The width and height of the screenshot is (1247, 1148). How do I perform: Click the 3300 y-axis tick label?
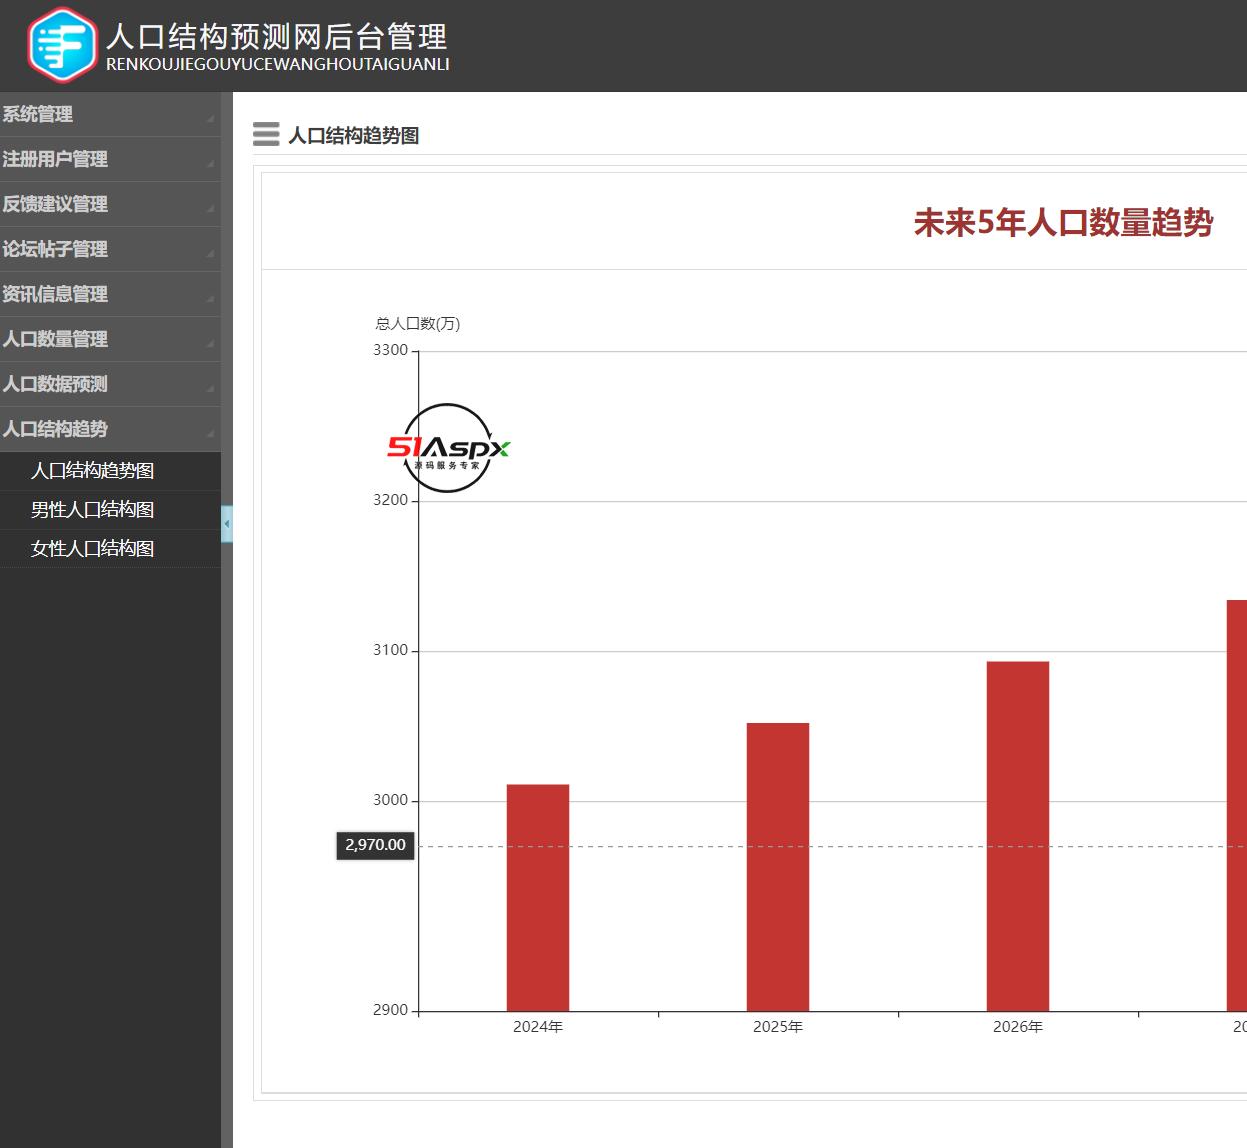click(391, 350)
